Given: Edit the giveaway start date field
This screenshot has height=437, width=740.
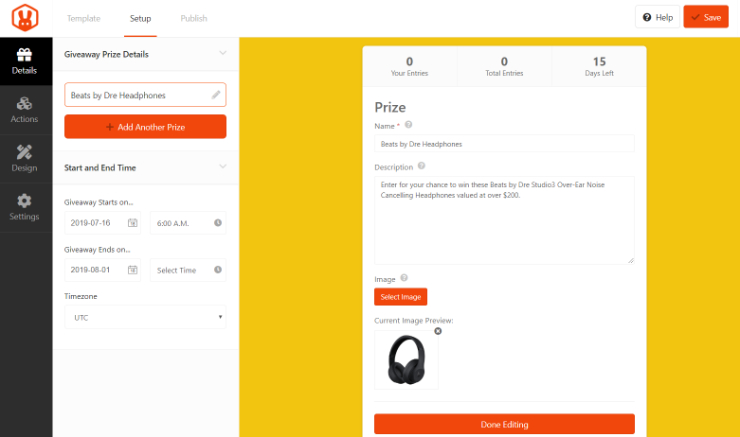Looking at the screenshot, I should pyautogui.click(x=102, y=223).
